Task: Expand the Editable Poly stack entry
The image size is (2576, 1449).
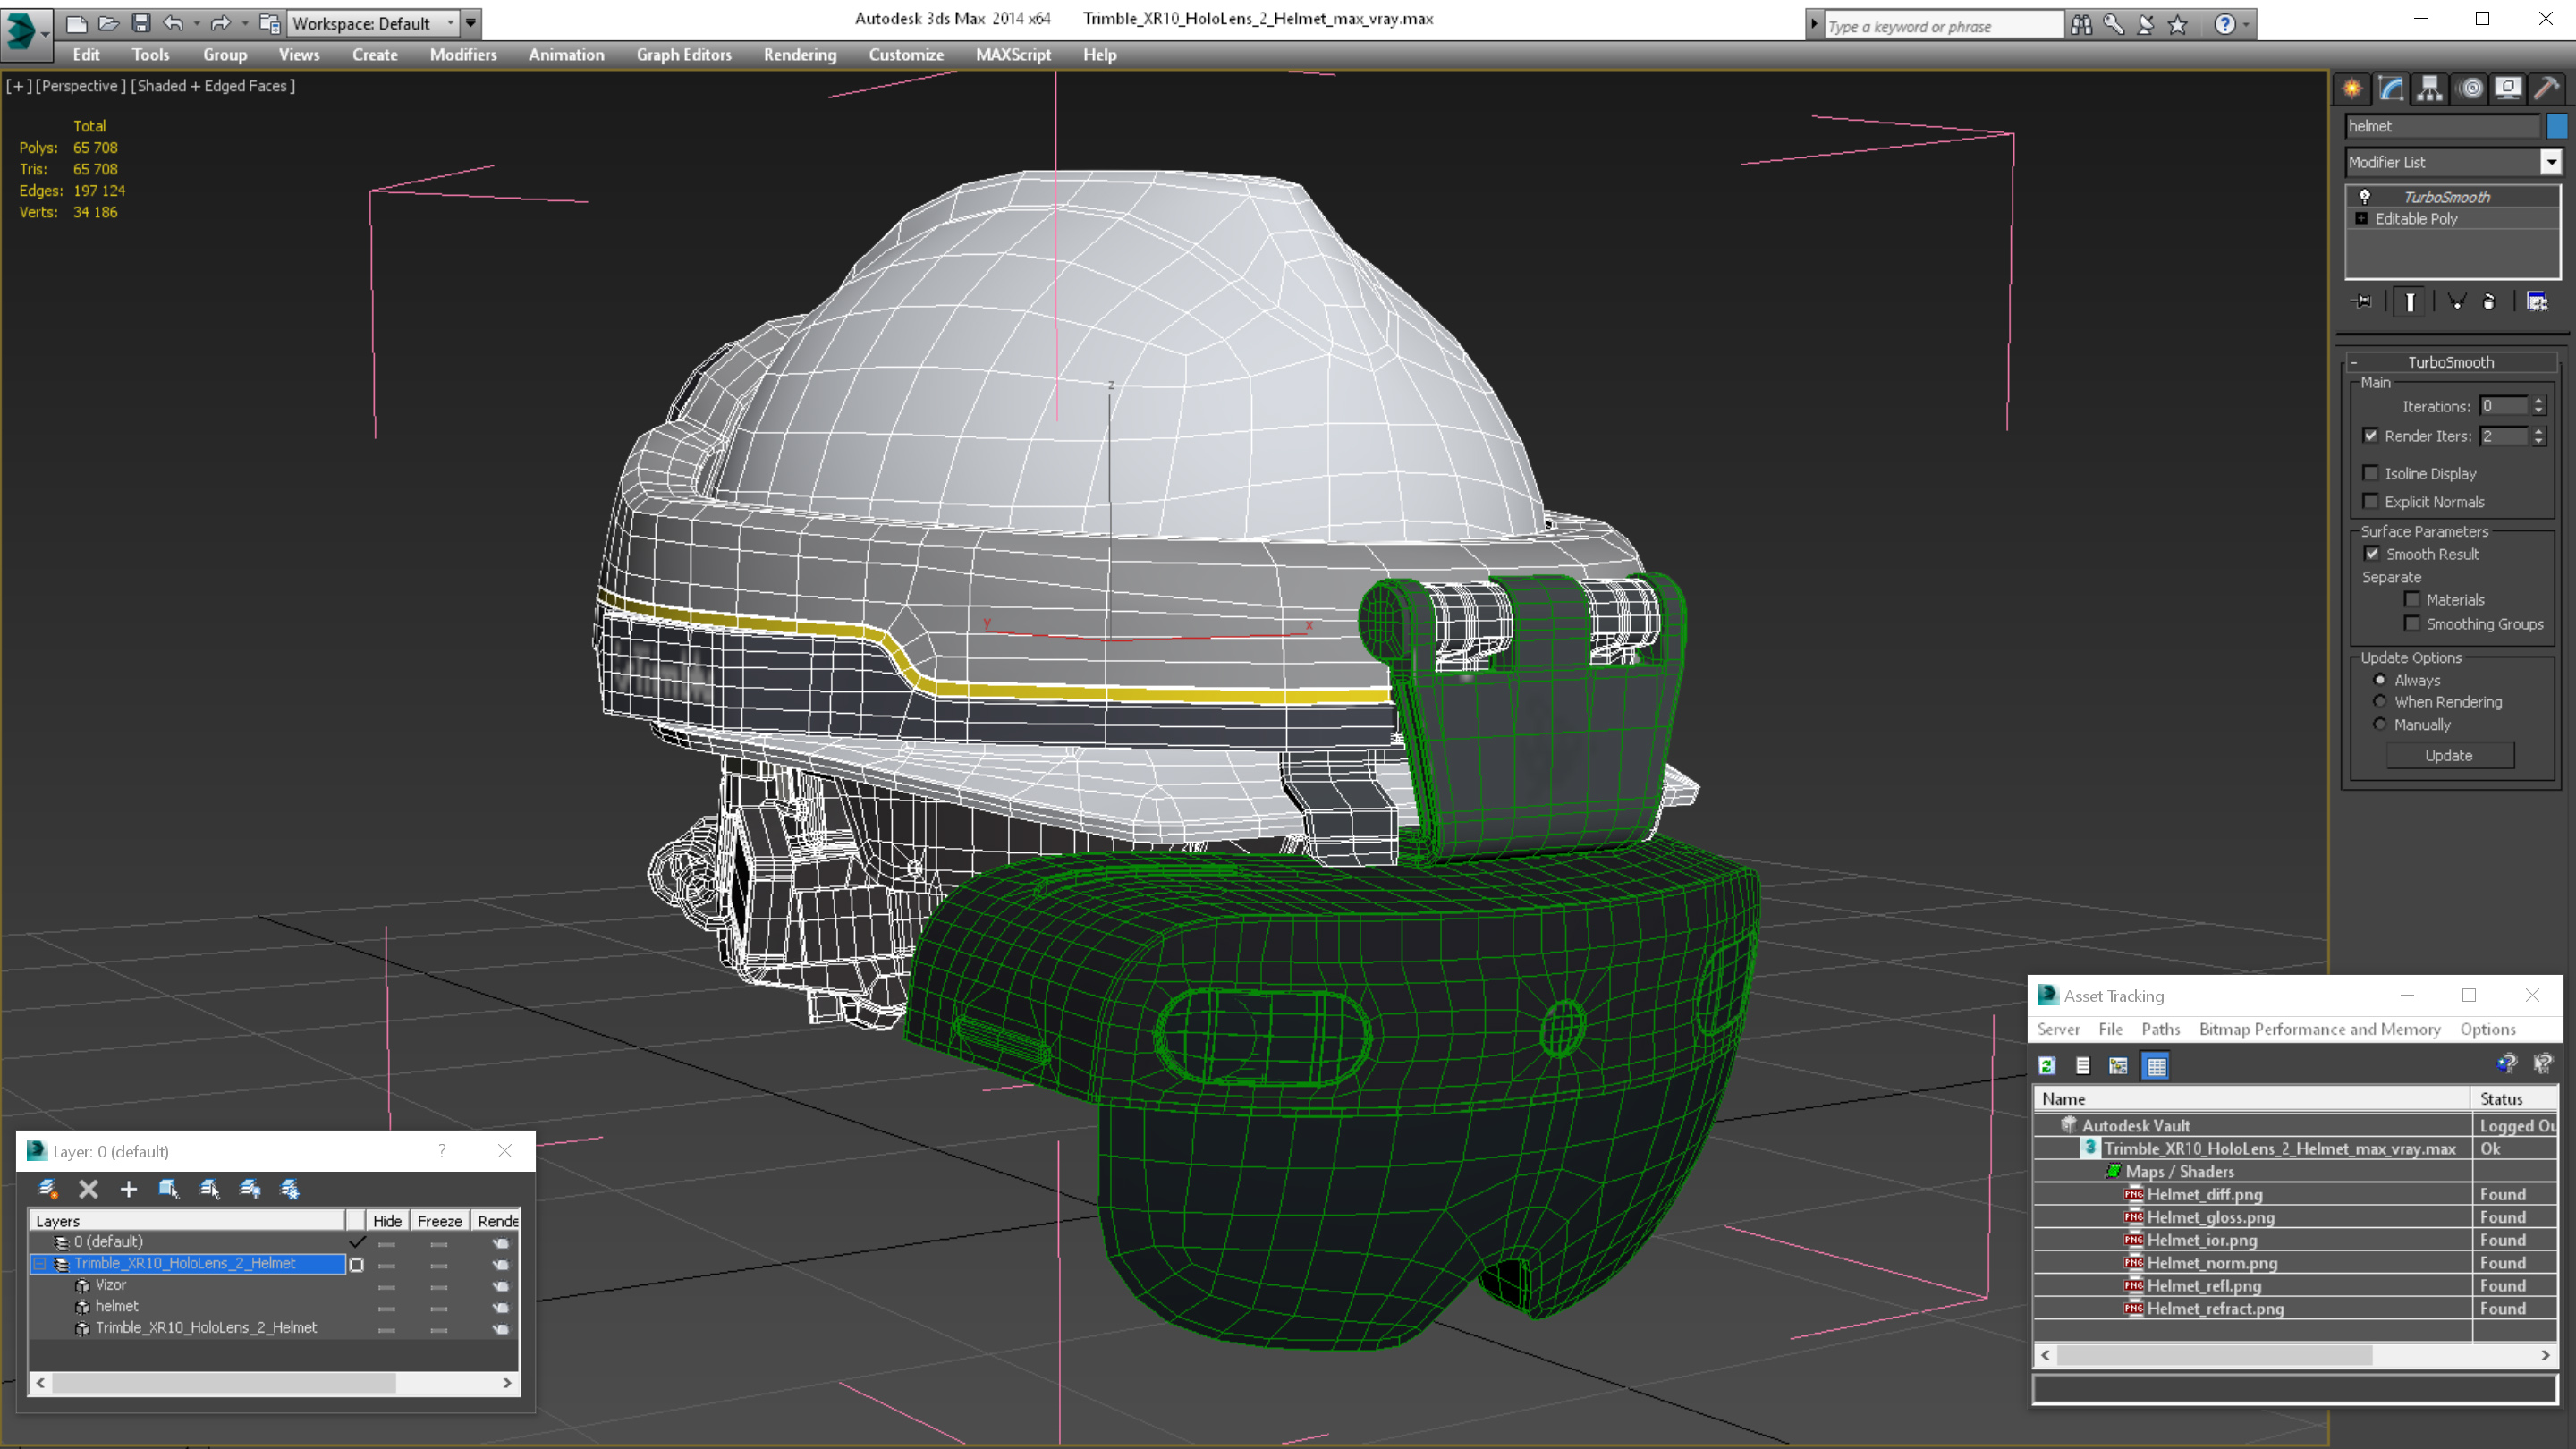Action: pyautogui.click(x=2362, y=219)
